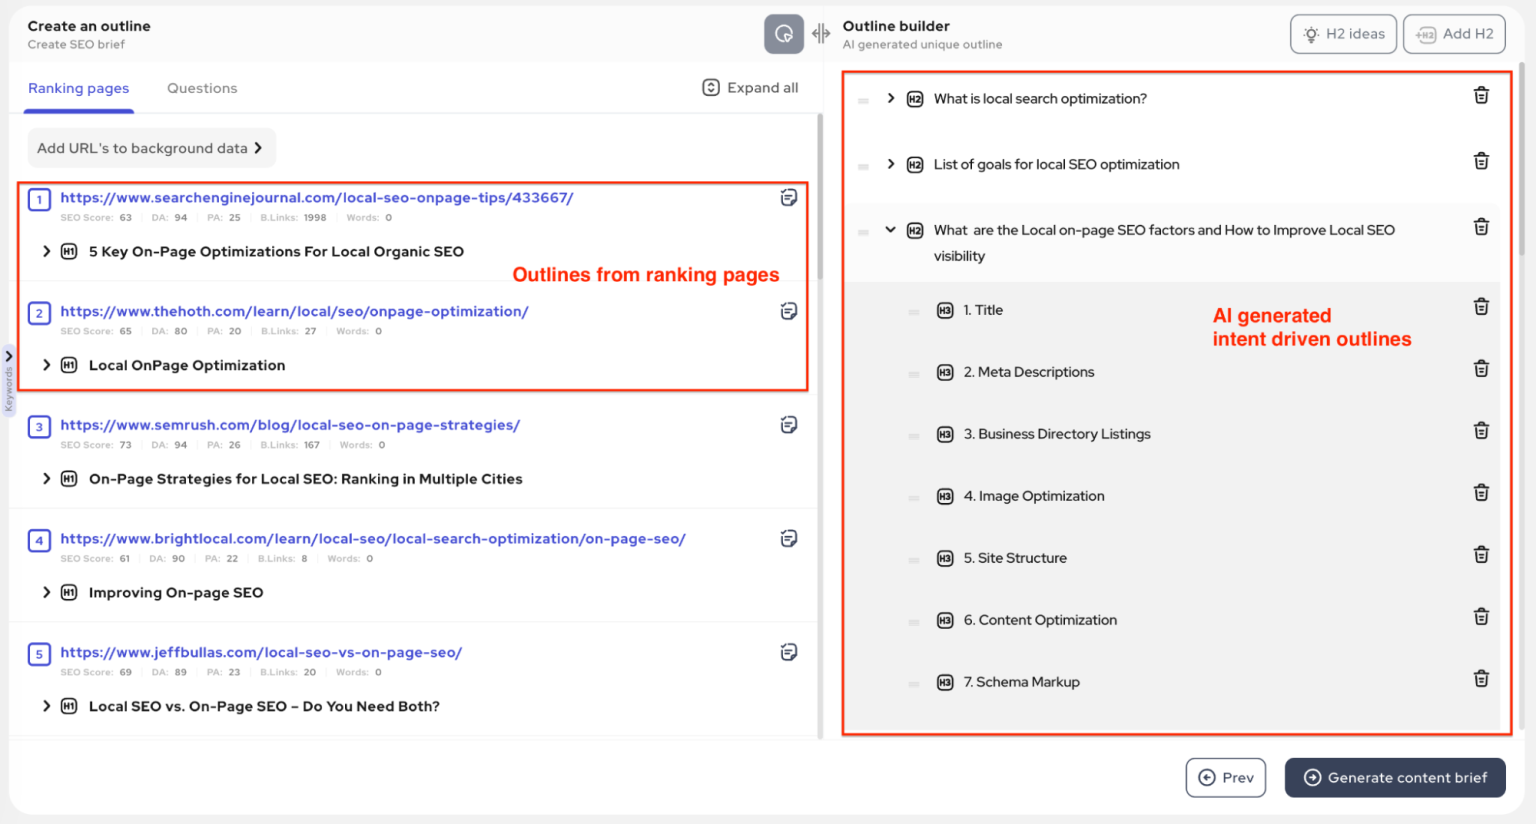
Task: Delete the Local on-page SEO factors H2
Action: (1481, 228)
